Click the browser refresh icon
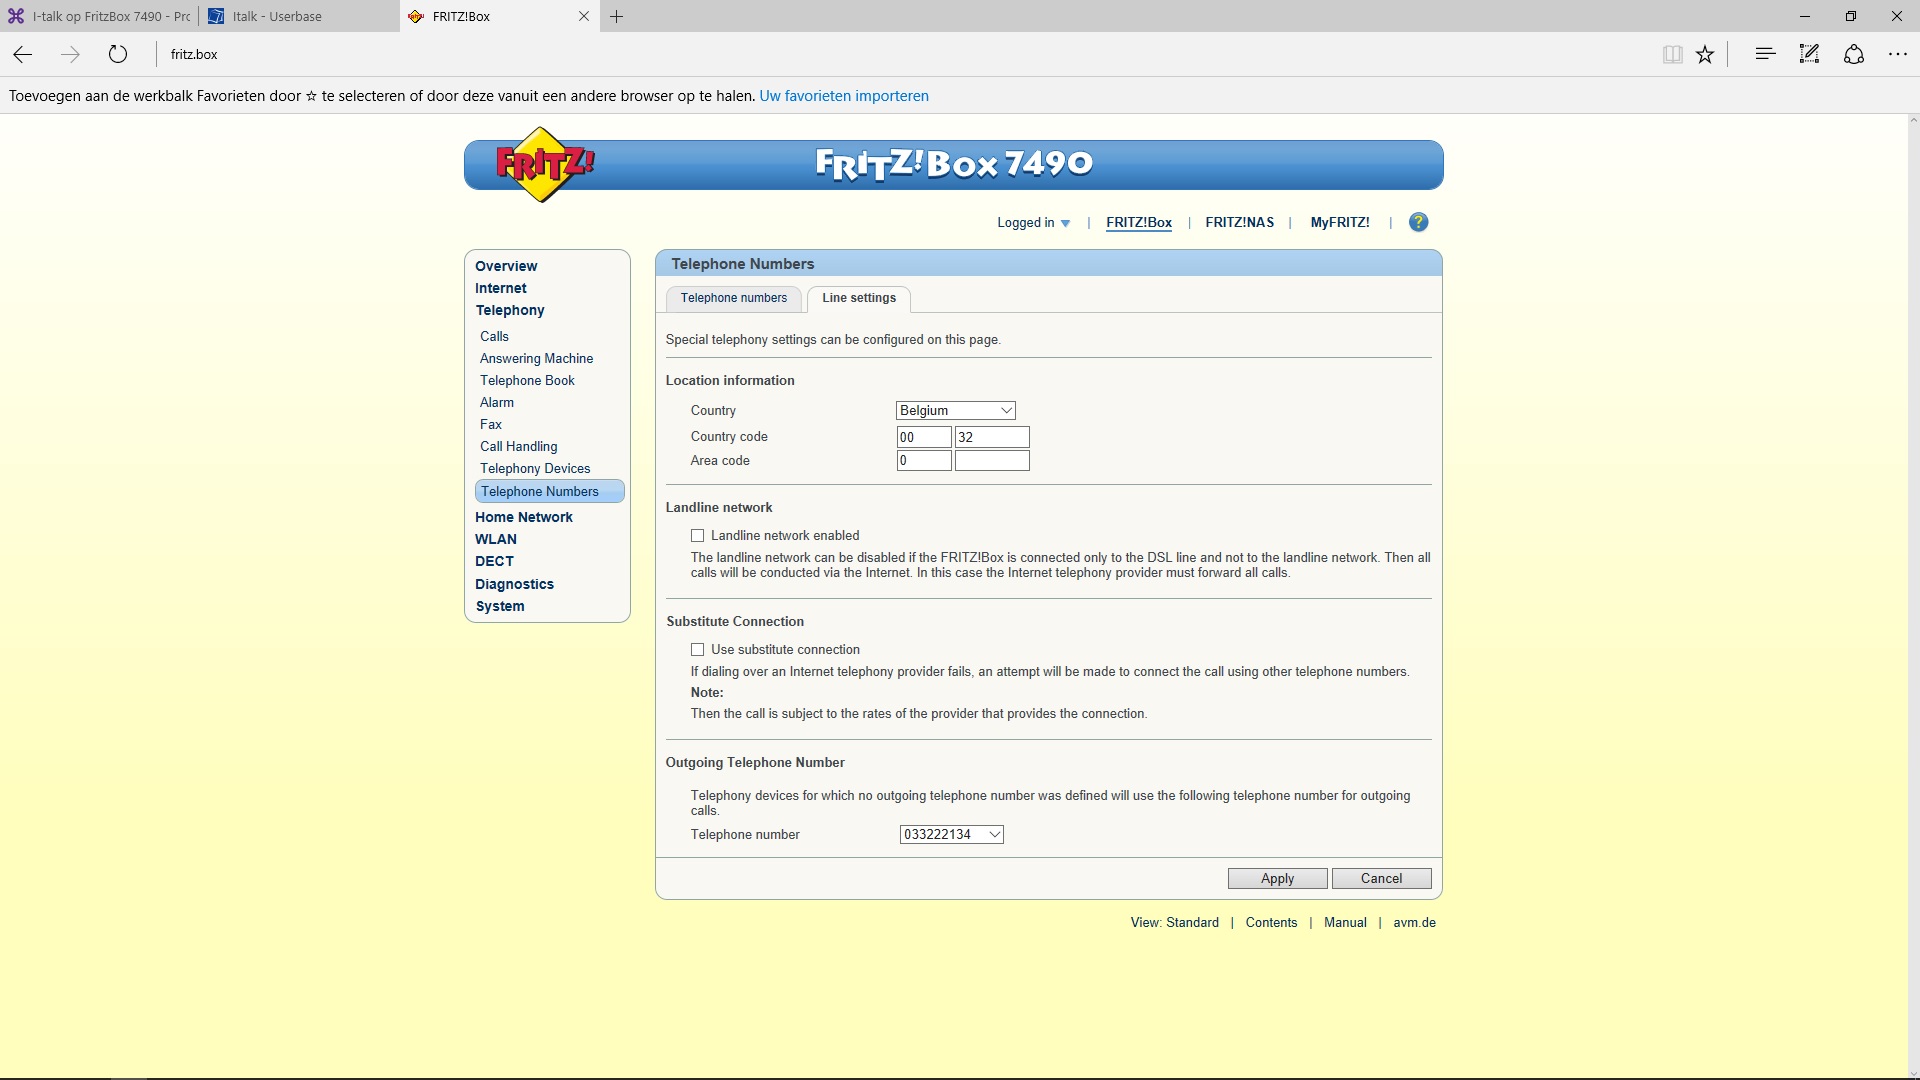 (x=118, y=54)
